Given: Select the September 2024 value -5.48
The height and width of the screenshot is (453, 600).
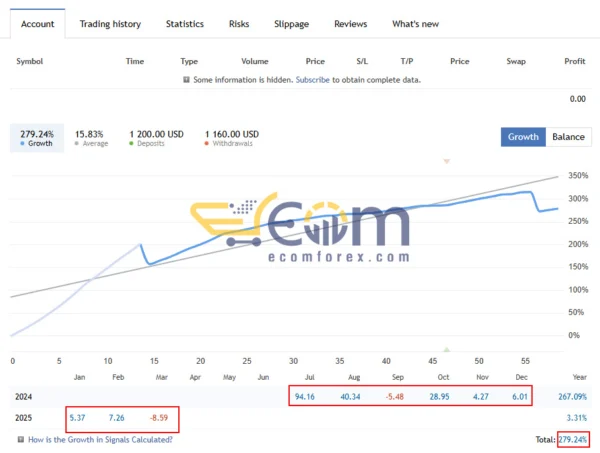Looking at the screenshot, I should click(x=395, y=396).
